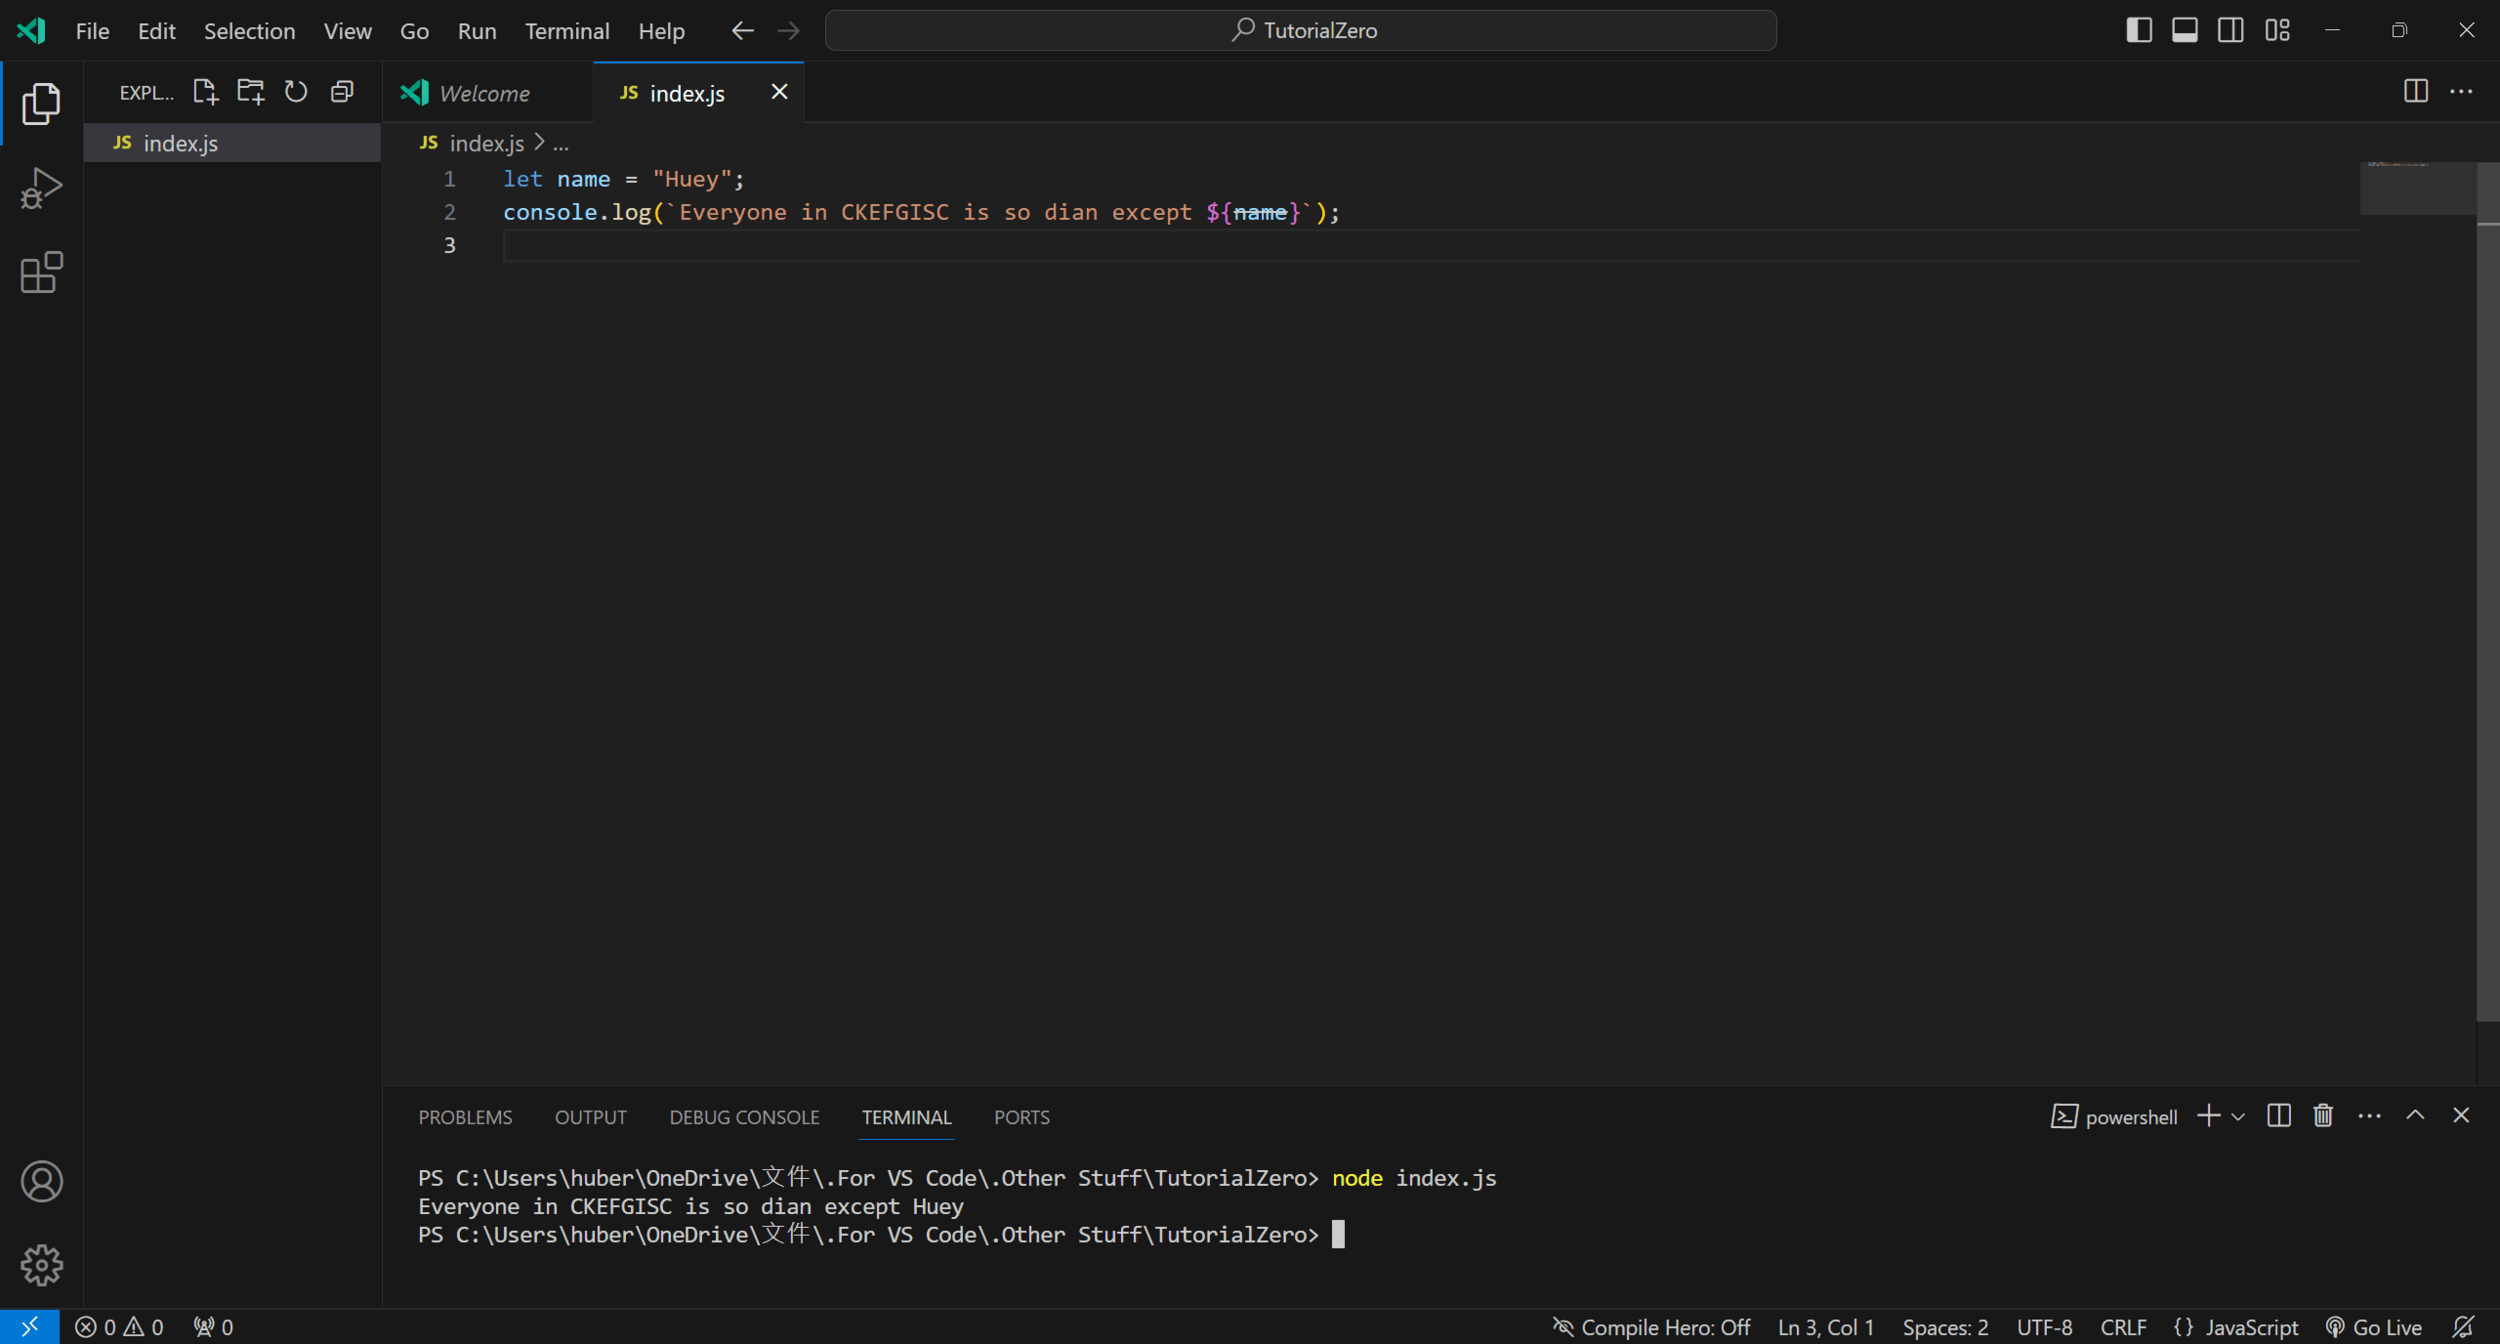The width and height of the screenshot is (2500, 1344).
Task: Click the TutorialZero command center search box
Action: (x=1300, y=30)
